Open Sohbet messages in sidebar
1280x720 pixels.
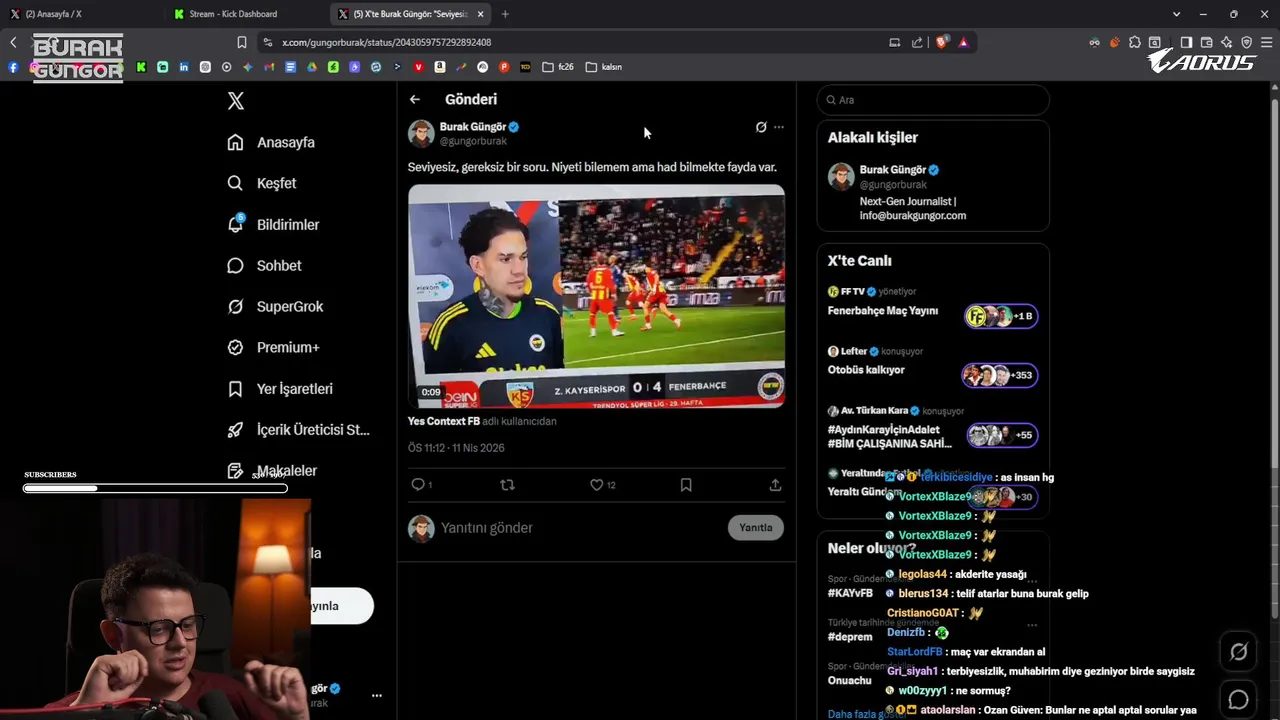point(264,265)
